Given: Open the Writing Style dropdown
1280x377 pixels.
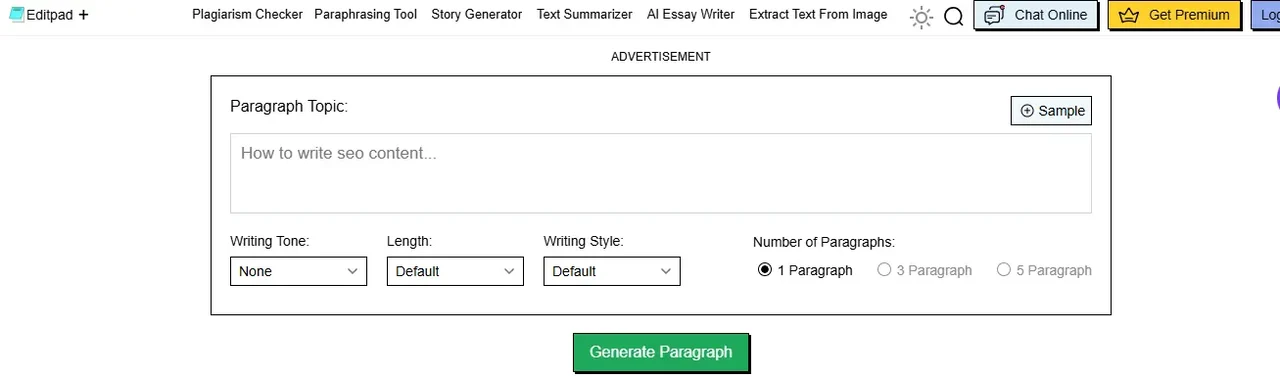Looking at the screenshot, I should 612,271.
